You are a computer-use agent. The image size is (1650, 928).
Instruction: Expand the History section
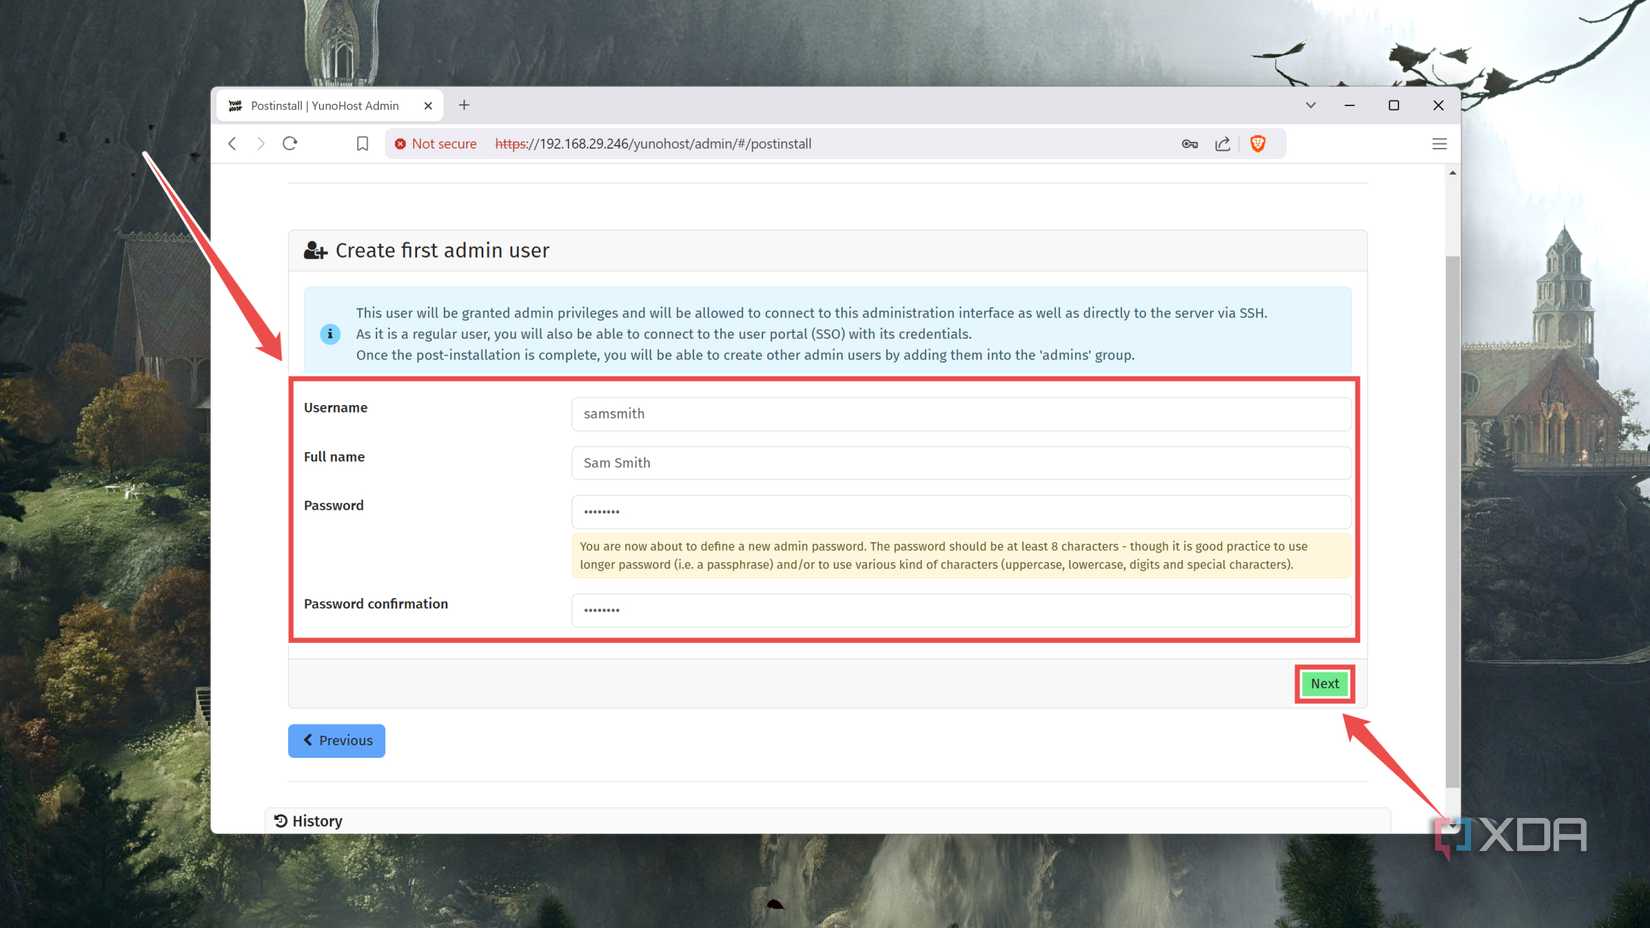(317, 820)
